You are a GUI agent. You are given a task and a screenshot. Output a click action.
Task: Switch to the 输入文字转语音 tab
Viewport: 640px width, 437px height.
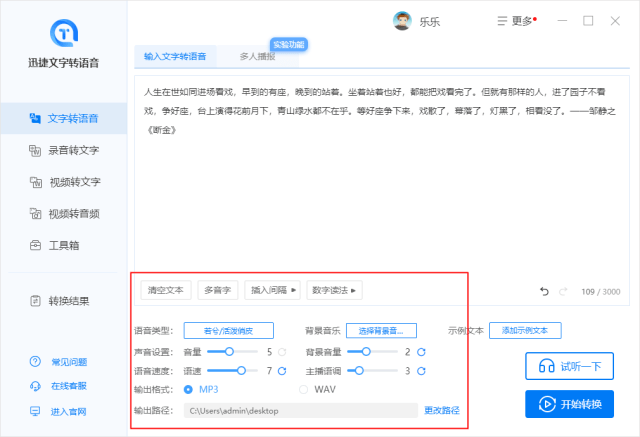[175, 56]
